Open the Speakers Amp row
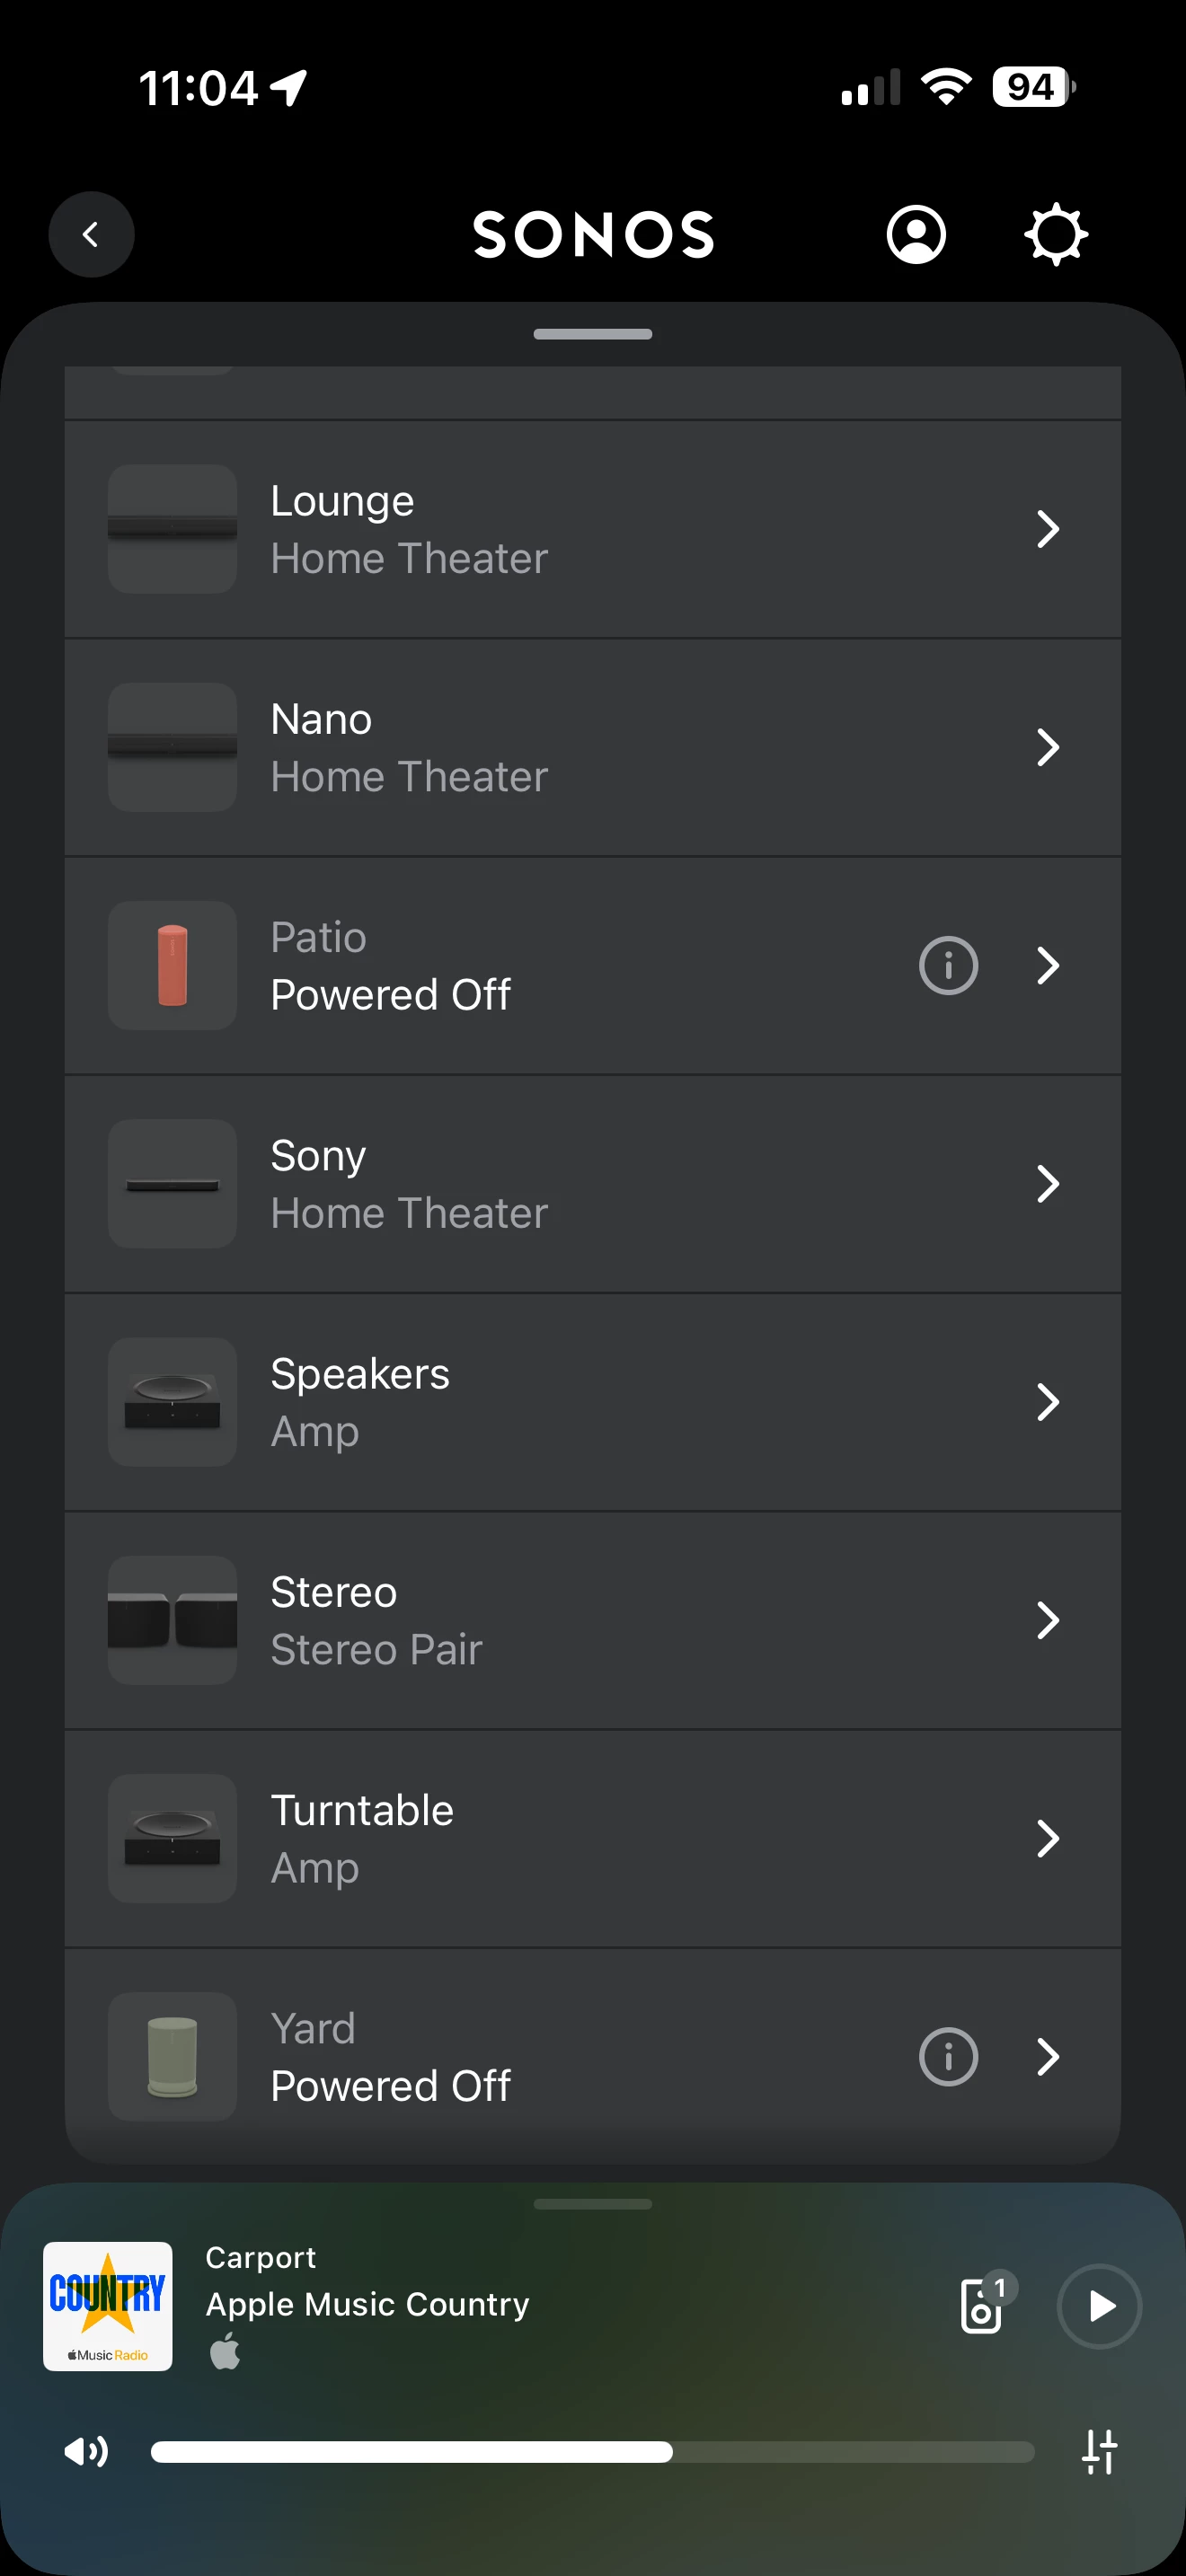The width and height of the screenshot is (1186, 2576). [x=593, y=1402]
